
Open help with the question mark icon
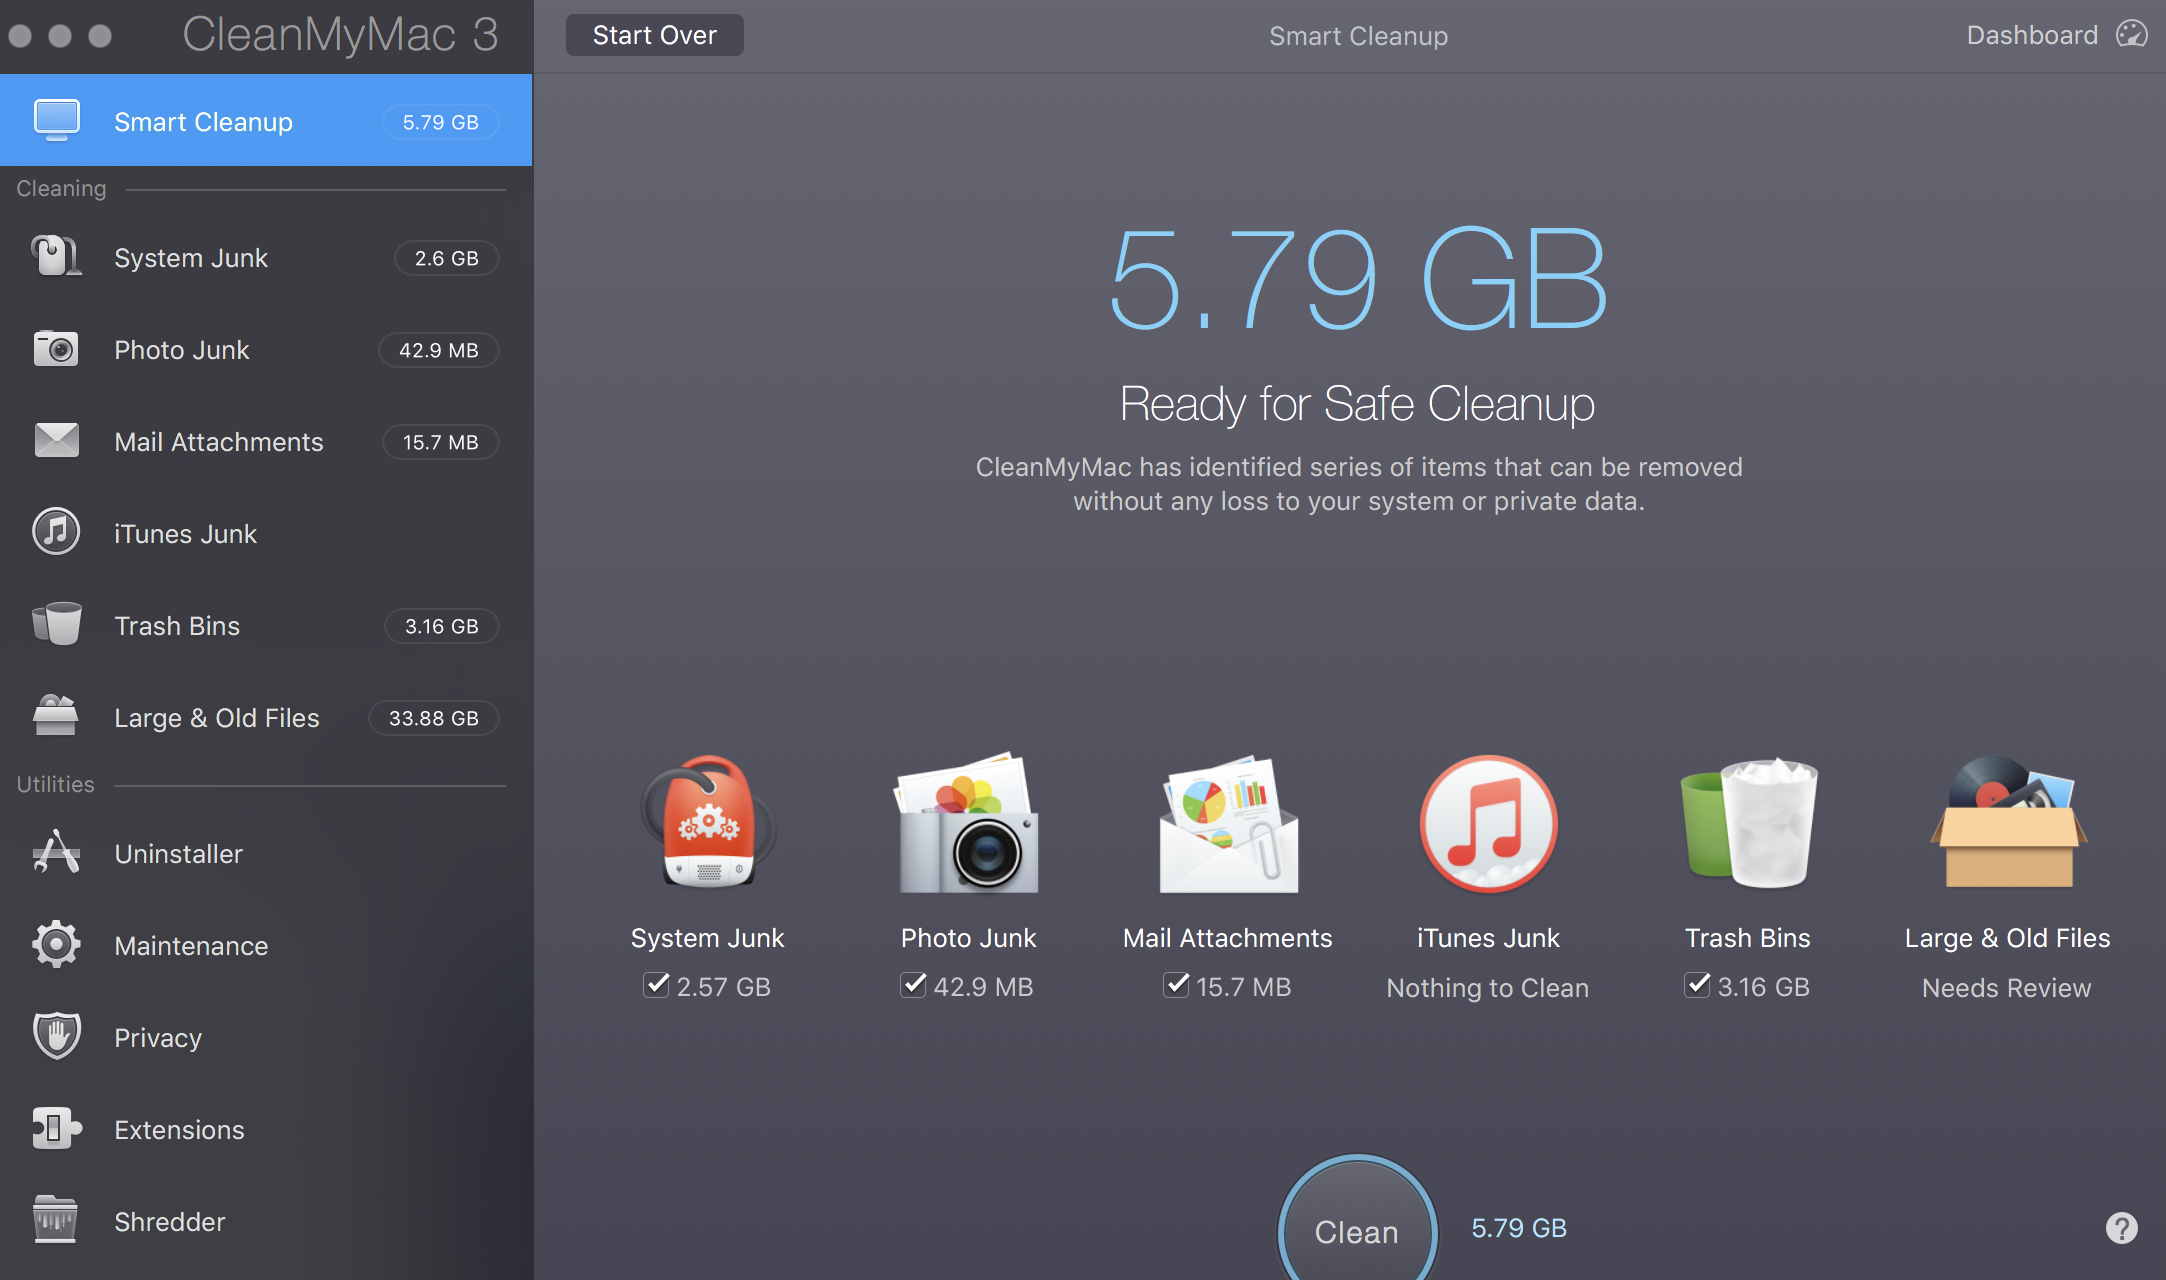click(2121, 1227)
